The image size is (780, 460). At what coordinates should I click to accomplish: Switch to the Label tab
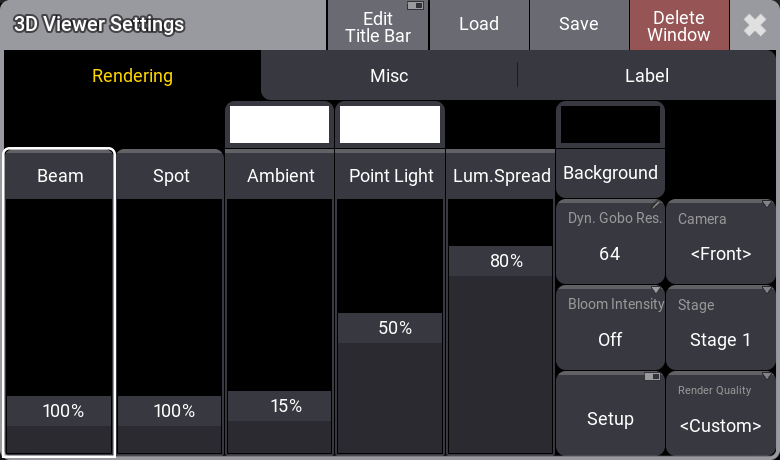pos(646,76)
